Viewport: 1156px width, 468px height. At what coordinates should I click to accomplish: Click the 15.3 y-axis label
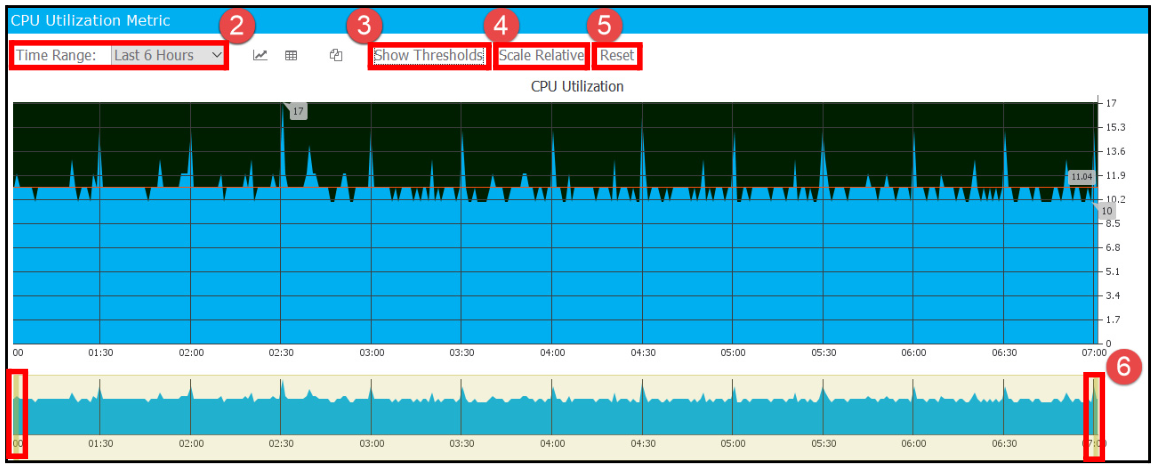click(1115, 128)
